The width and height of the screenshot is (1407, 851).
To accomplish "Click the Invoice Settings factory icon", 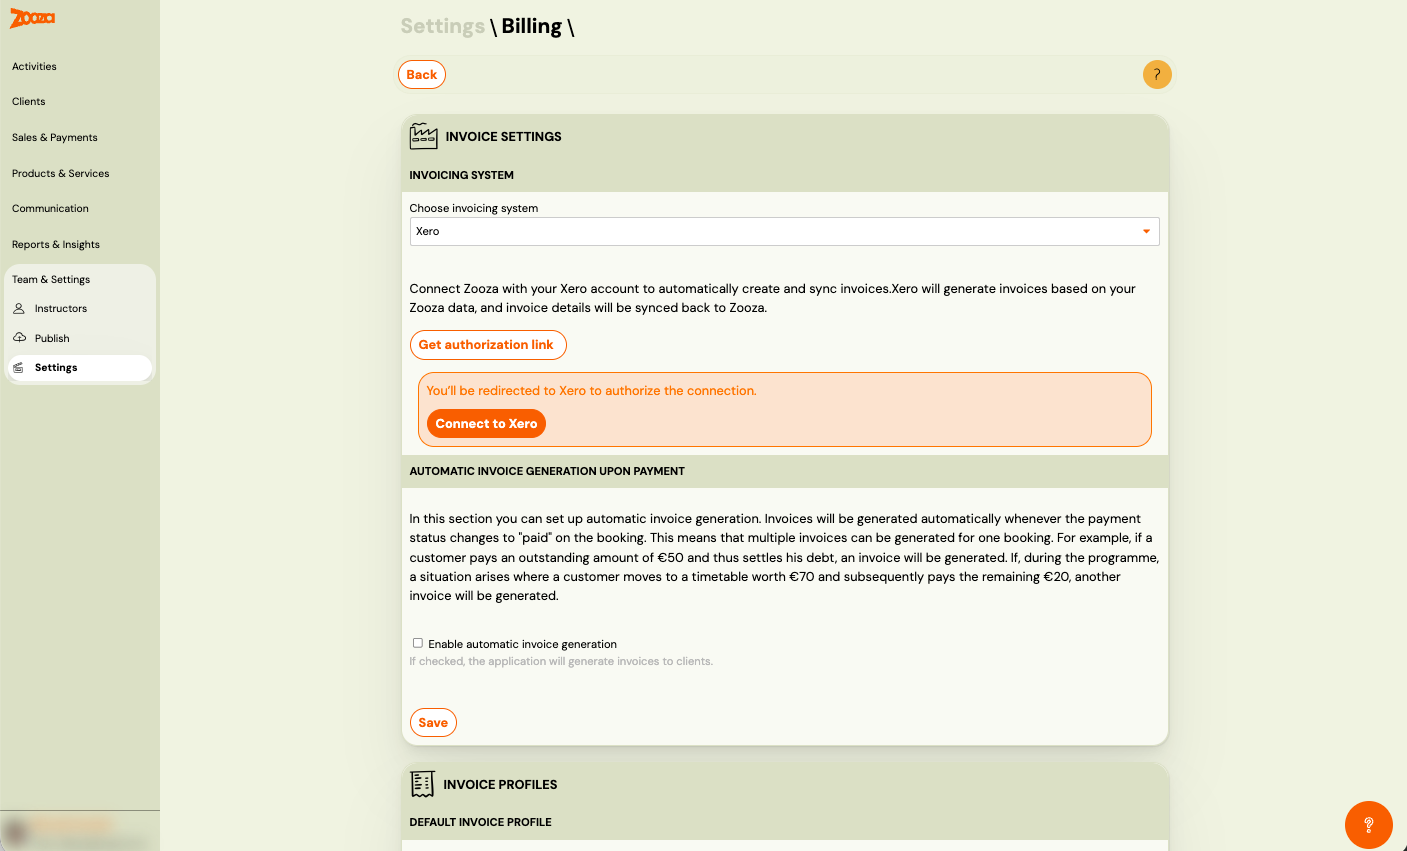I will (424, 136).
